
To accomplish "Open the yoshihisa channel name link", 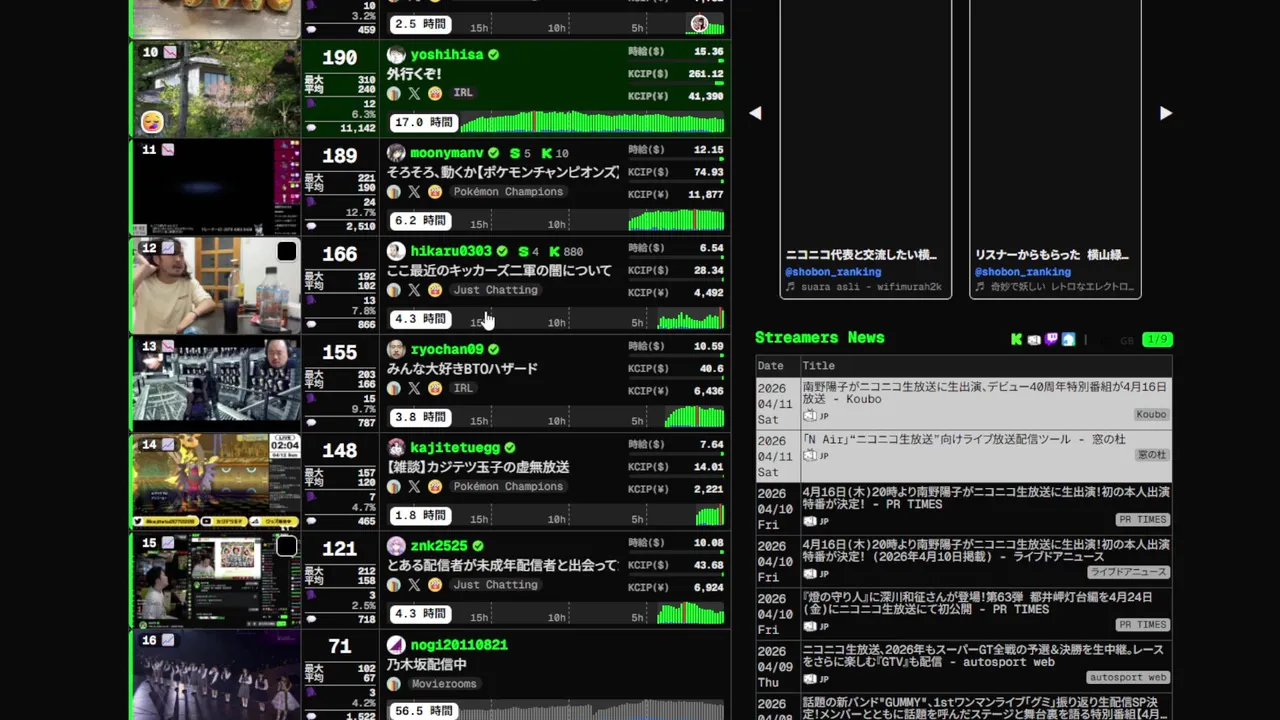I will tap(447, 54).
